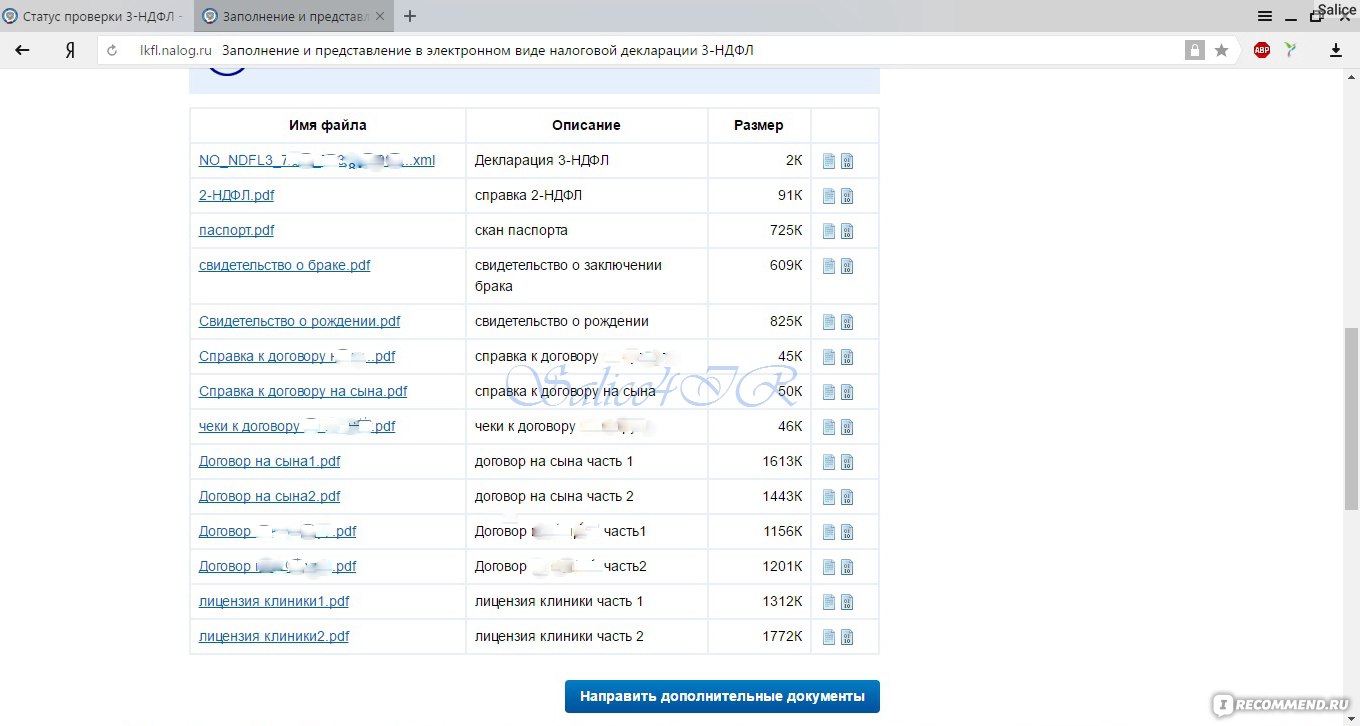This screenshot has width=1360, height=726.
Task: Open document icon in справка 2-НДФЛ row
Action: (829, 196)
